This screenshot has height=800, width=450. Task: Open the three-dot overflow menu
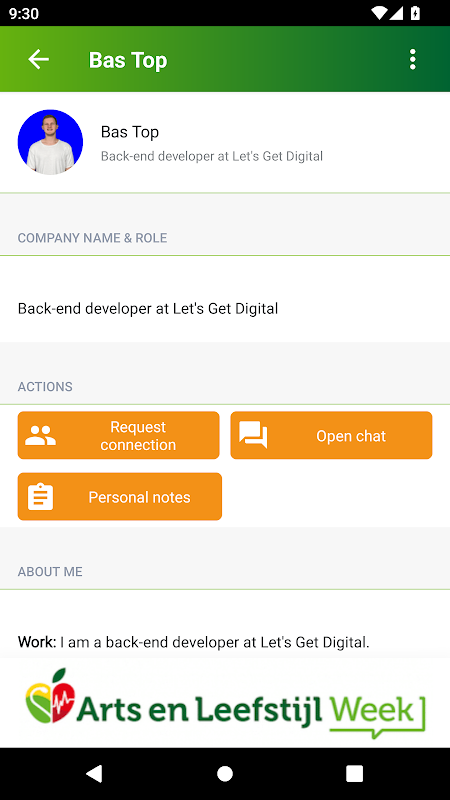(x=412, y=60)
